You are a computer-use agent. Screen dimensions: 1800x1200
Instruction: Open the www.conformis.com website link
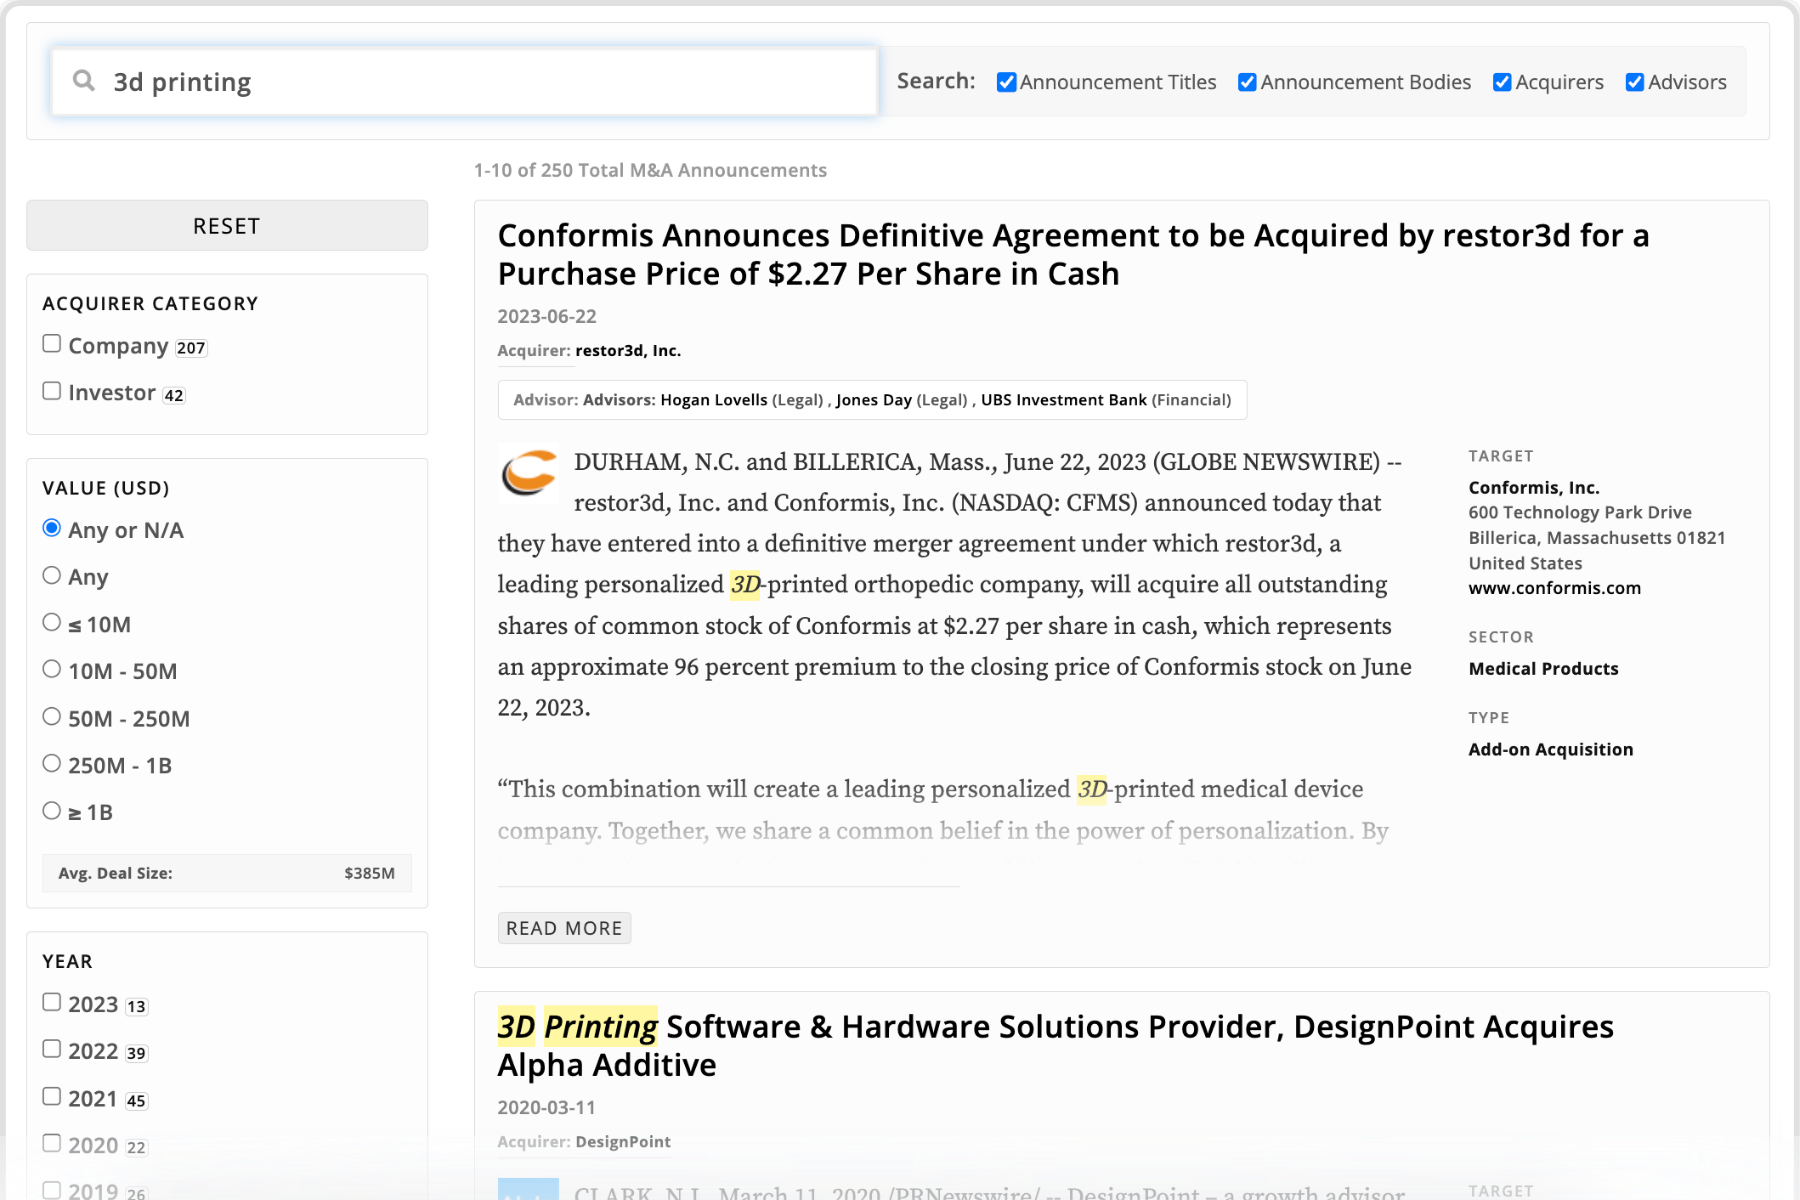coord(1554,588)
